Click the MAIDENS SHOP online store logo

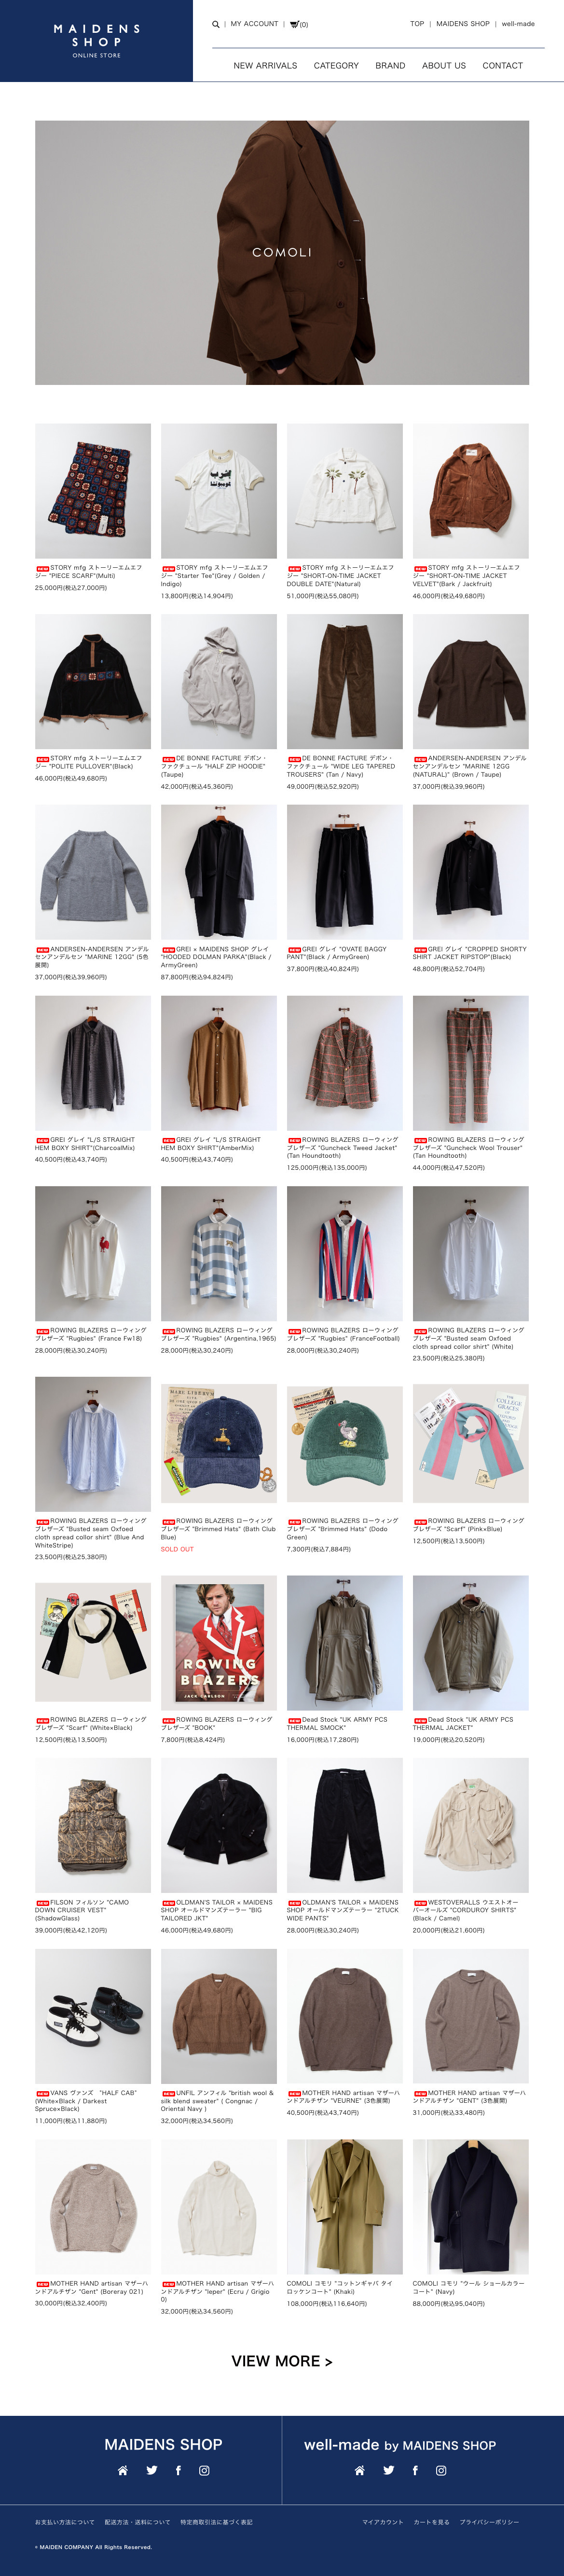96,41
